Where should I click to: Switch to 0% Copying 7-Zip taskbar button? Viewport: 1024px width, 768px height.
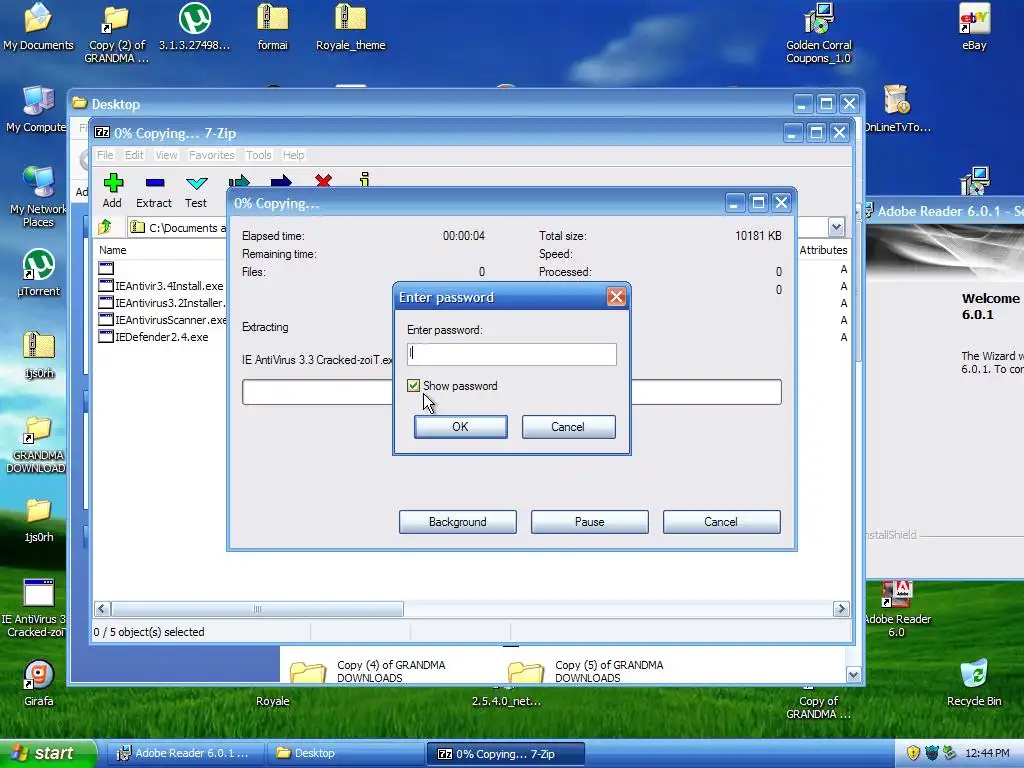click(x=505, y=753)
